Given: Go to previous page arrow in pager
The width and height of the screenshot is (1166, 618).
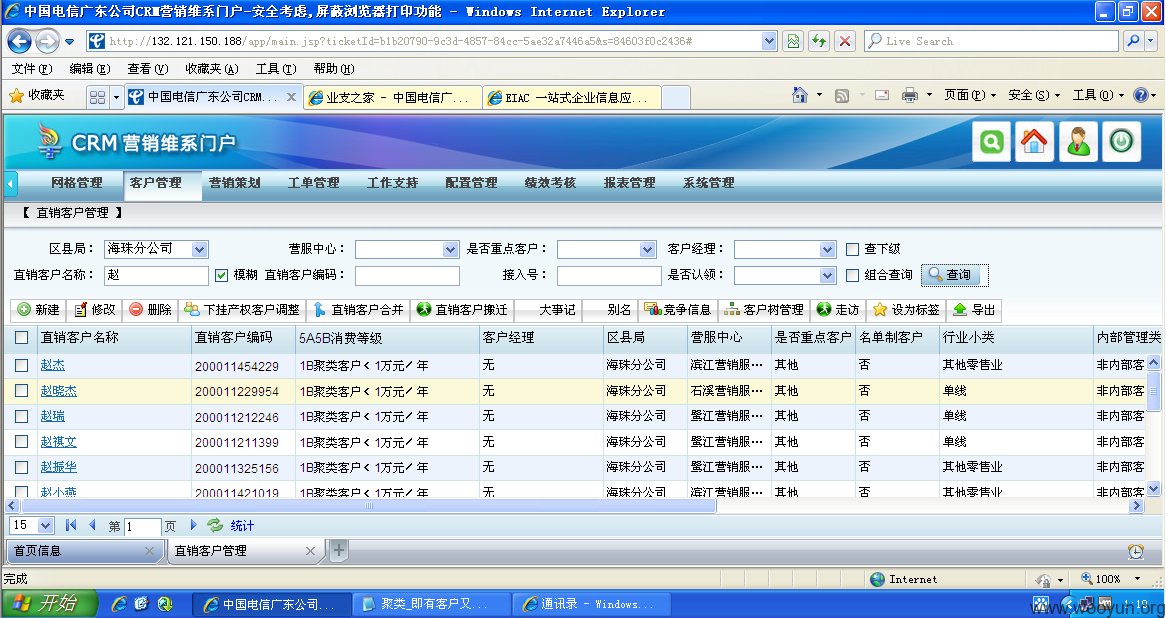Looking at the screenshot, I should [92, 525].
